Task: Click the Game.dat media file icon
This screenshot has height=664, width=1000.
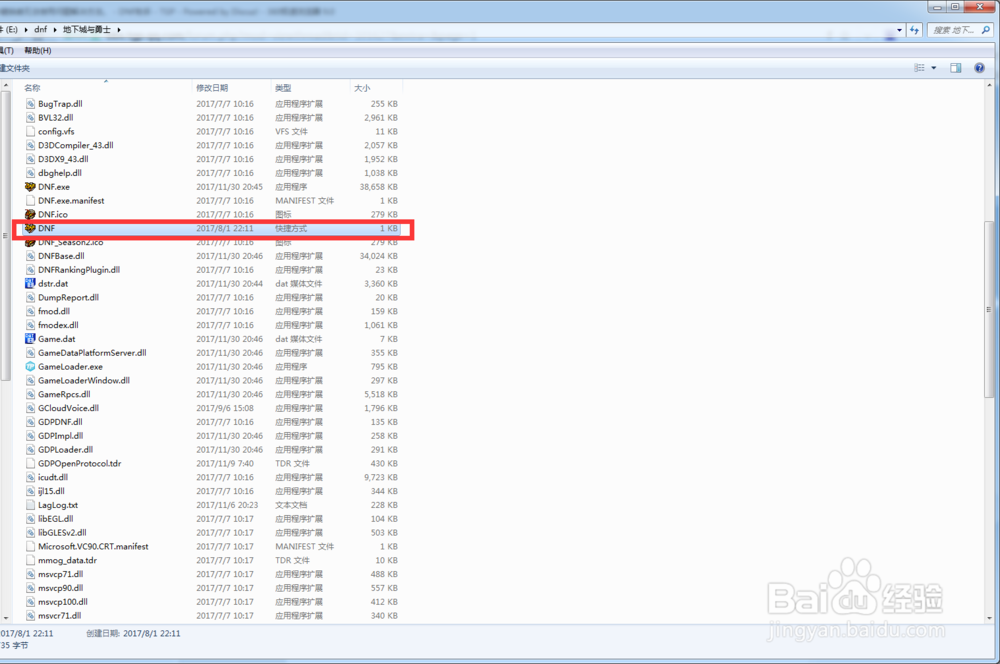Action: (30, 339)
